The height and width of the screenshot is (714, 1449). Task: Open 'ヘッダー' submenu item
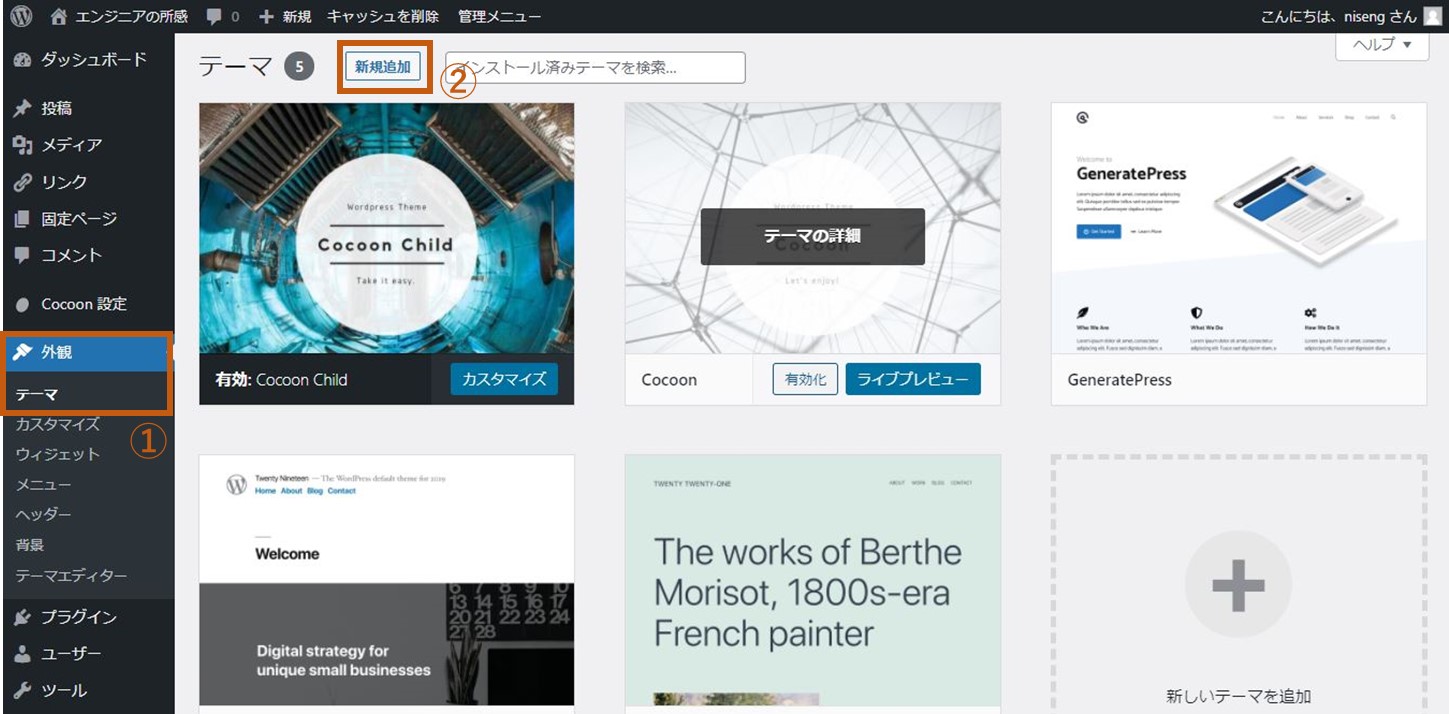click(43, 515)
